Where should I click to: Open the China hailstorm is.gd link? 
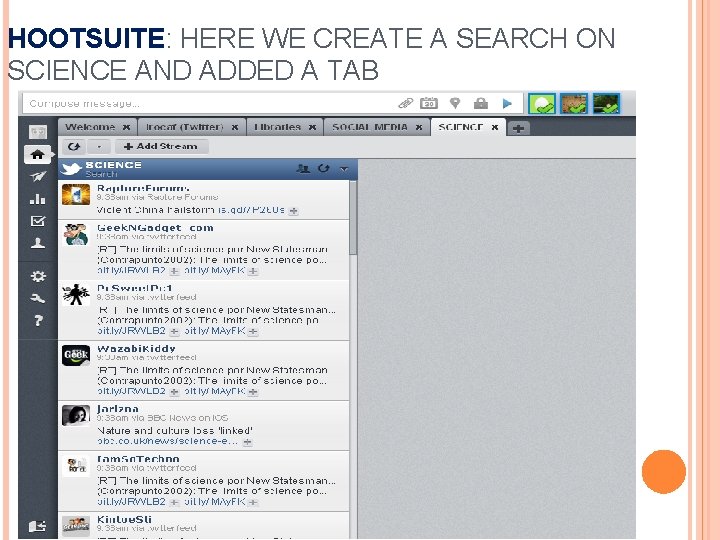click(x=251, y=210)
